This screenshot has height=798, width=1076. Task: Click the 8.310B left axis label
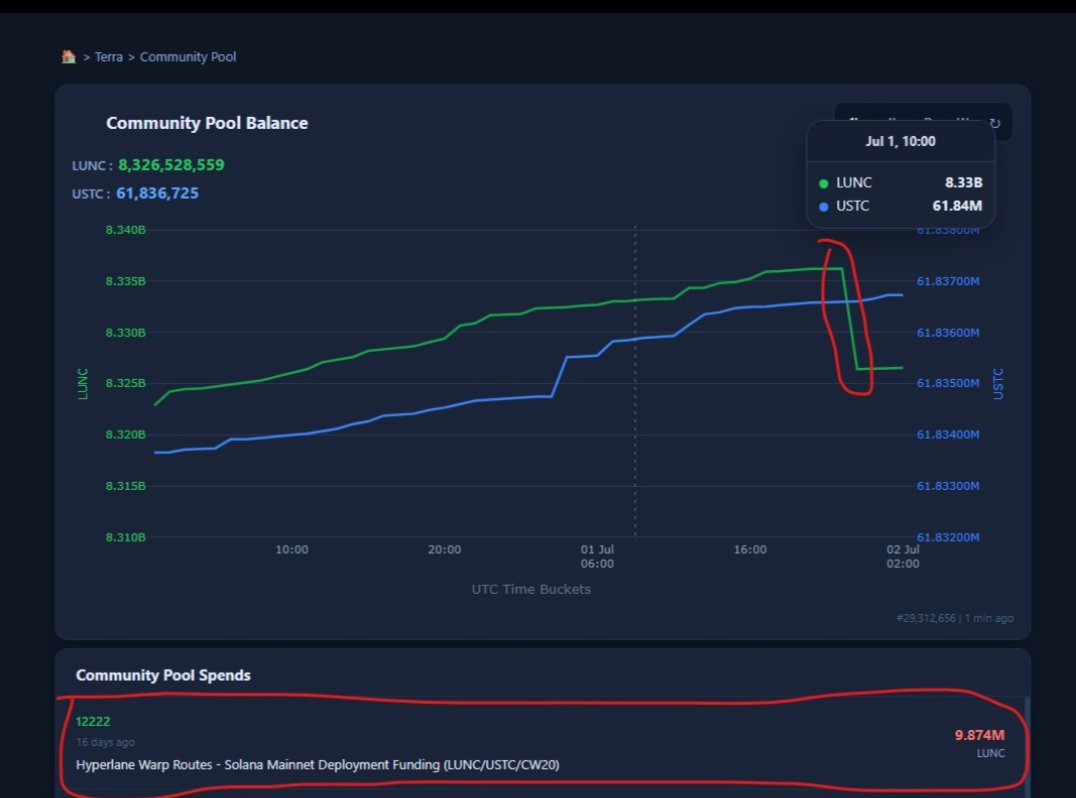tap(126, 537)
